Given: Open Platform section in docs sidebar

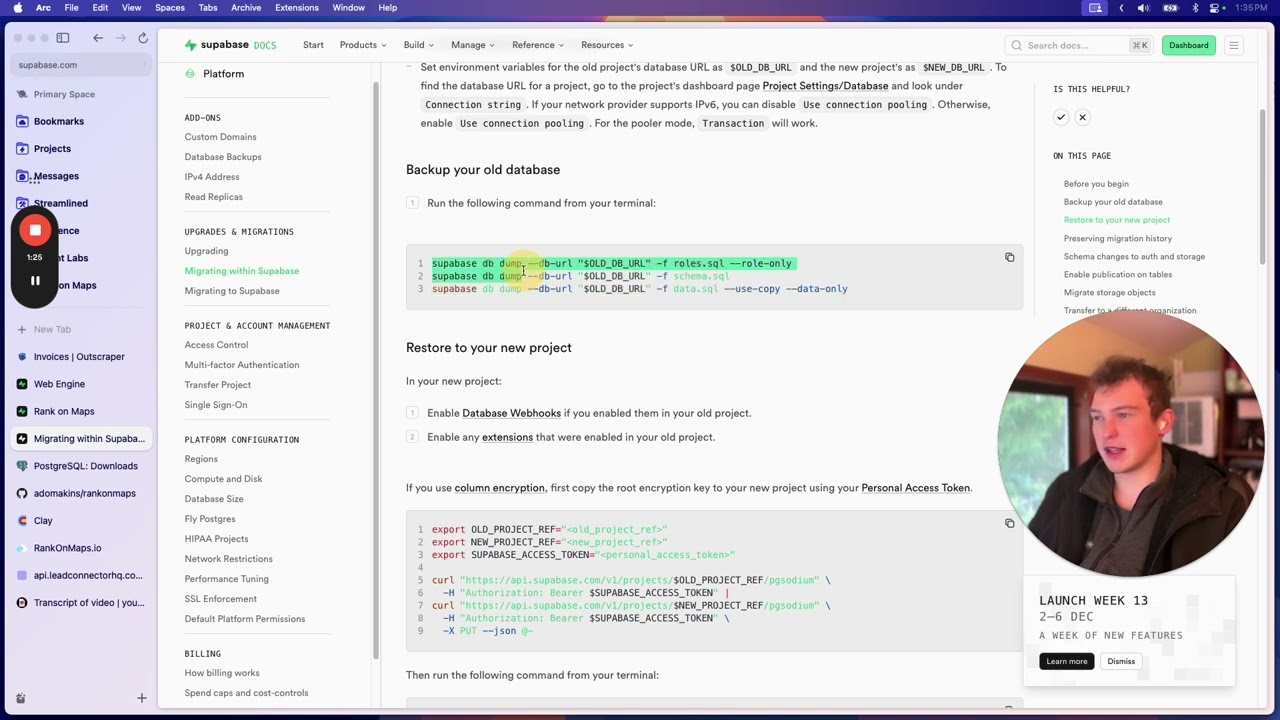Looking at the screenshot, I should coord(223,74).
